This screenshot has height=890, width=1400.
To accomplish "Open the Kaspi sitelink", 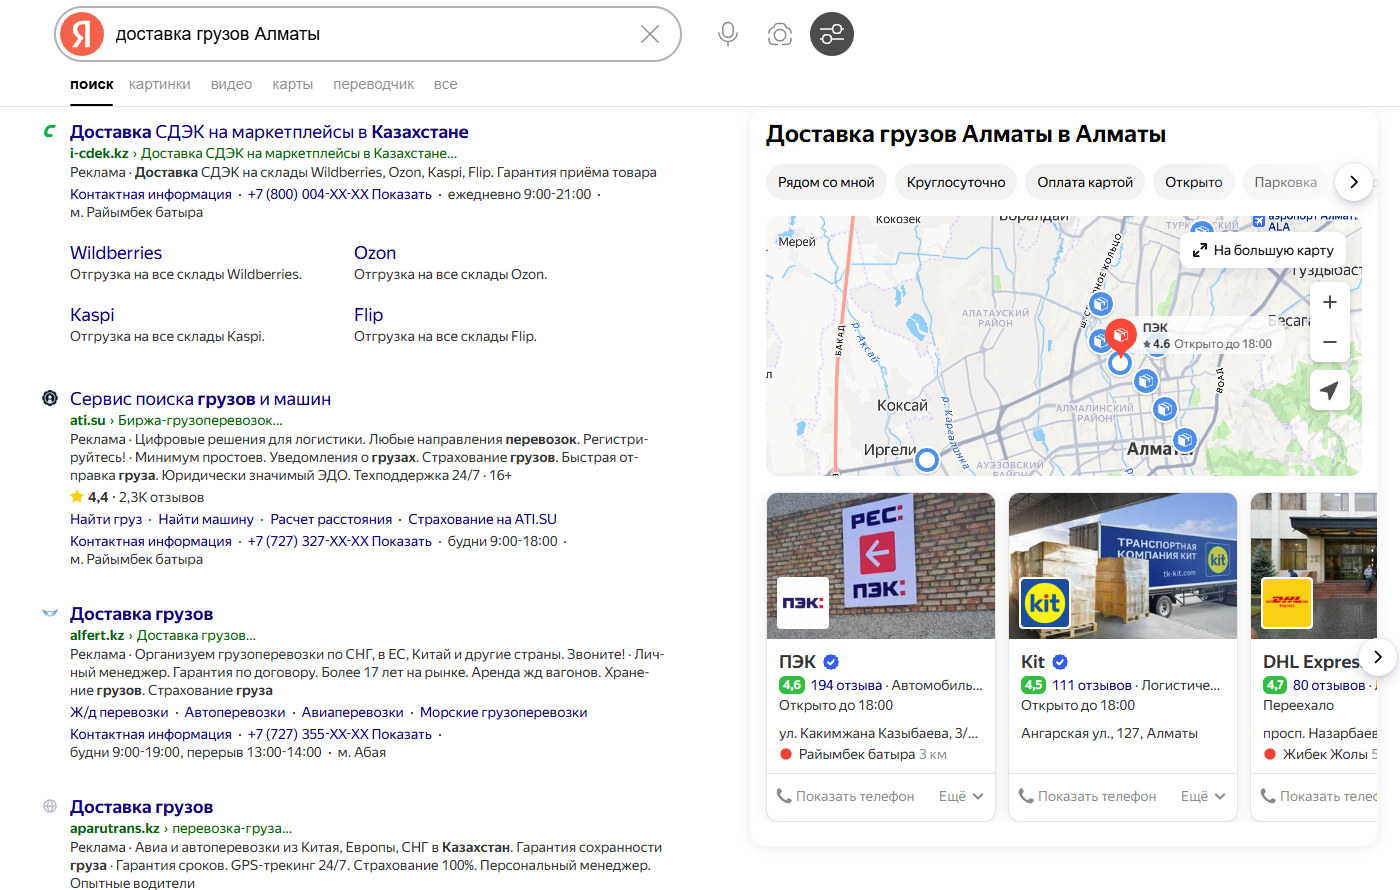I will tap(92, 315).
